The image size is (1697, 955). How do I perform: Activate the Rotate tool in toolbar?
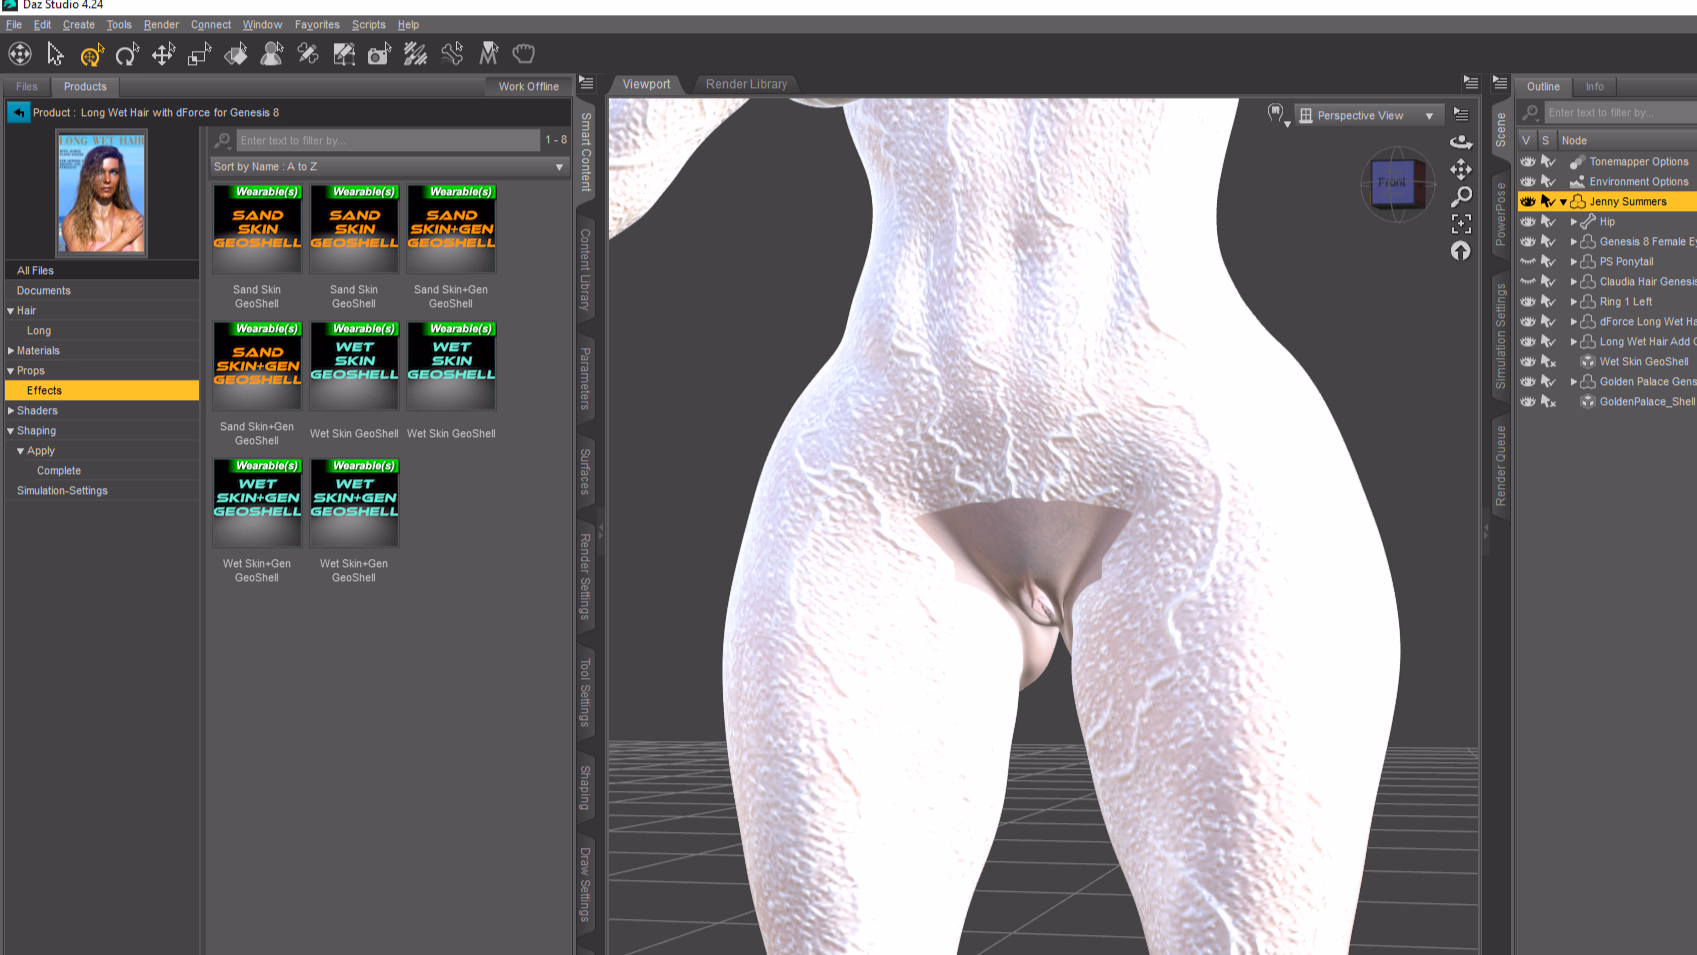click(127, 54)
